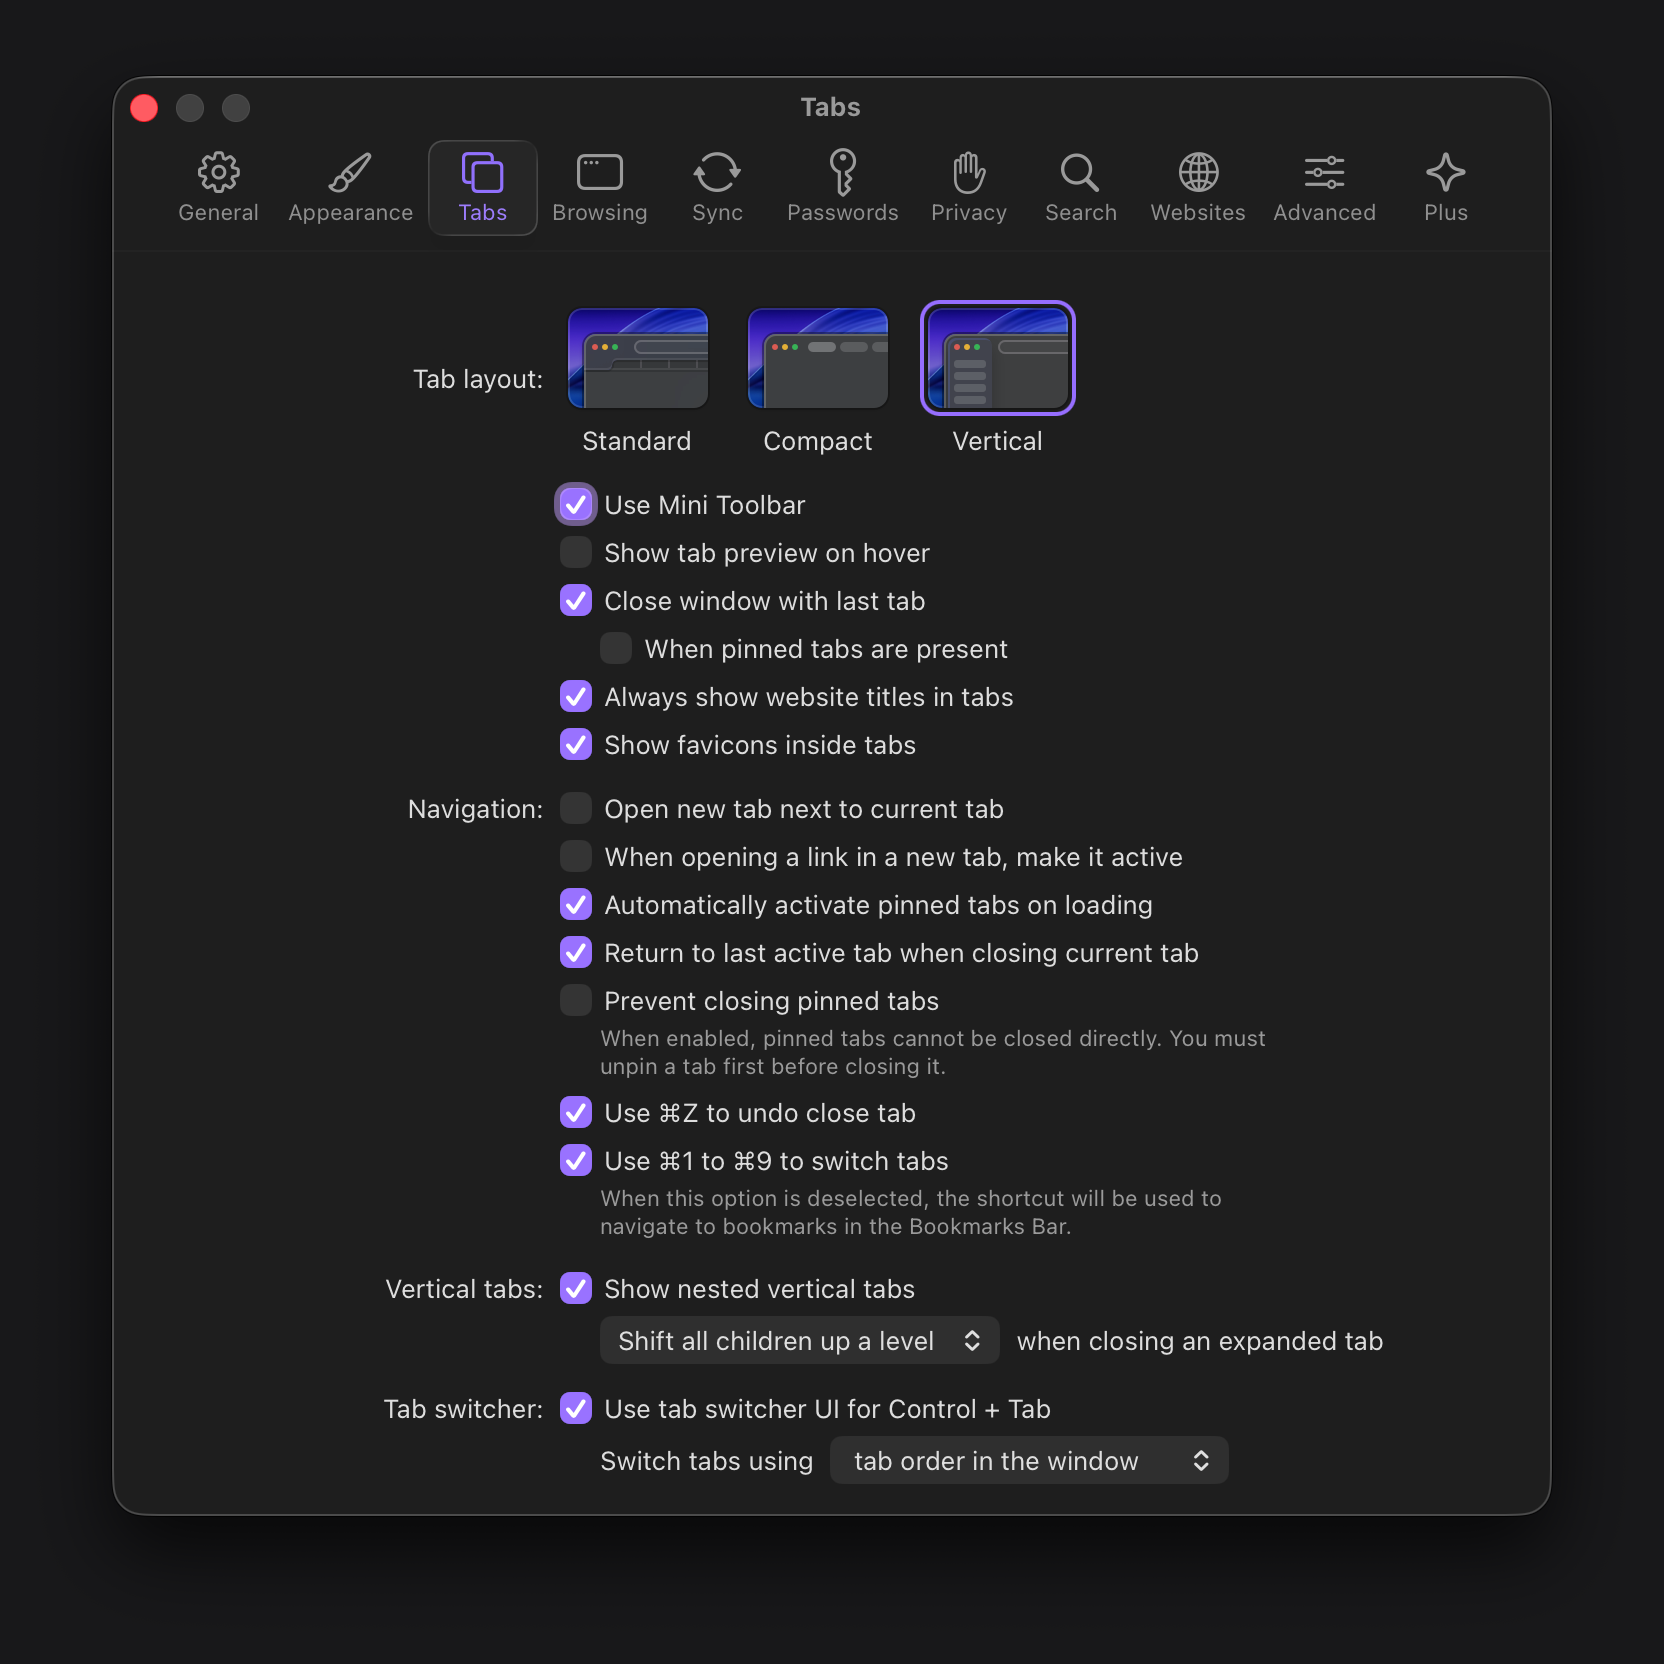Enable Prevent closing pinned tabs
The width and height of the screenshot is (1664, 1664).
click(576, 1001)
